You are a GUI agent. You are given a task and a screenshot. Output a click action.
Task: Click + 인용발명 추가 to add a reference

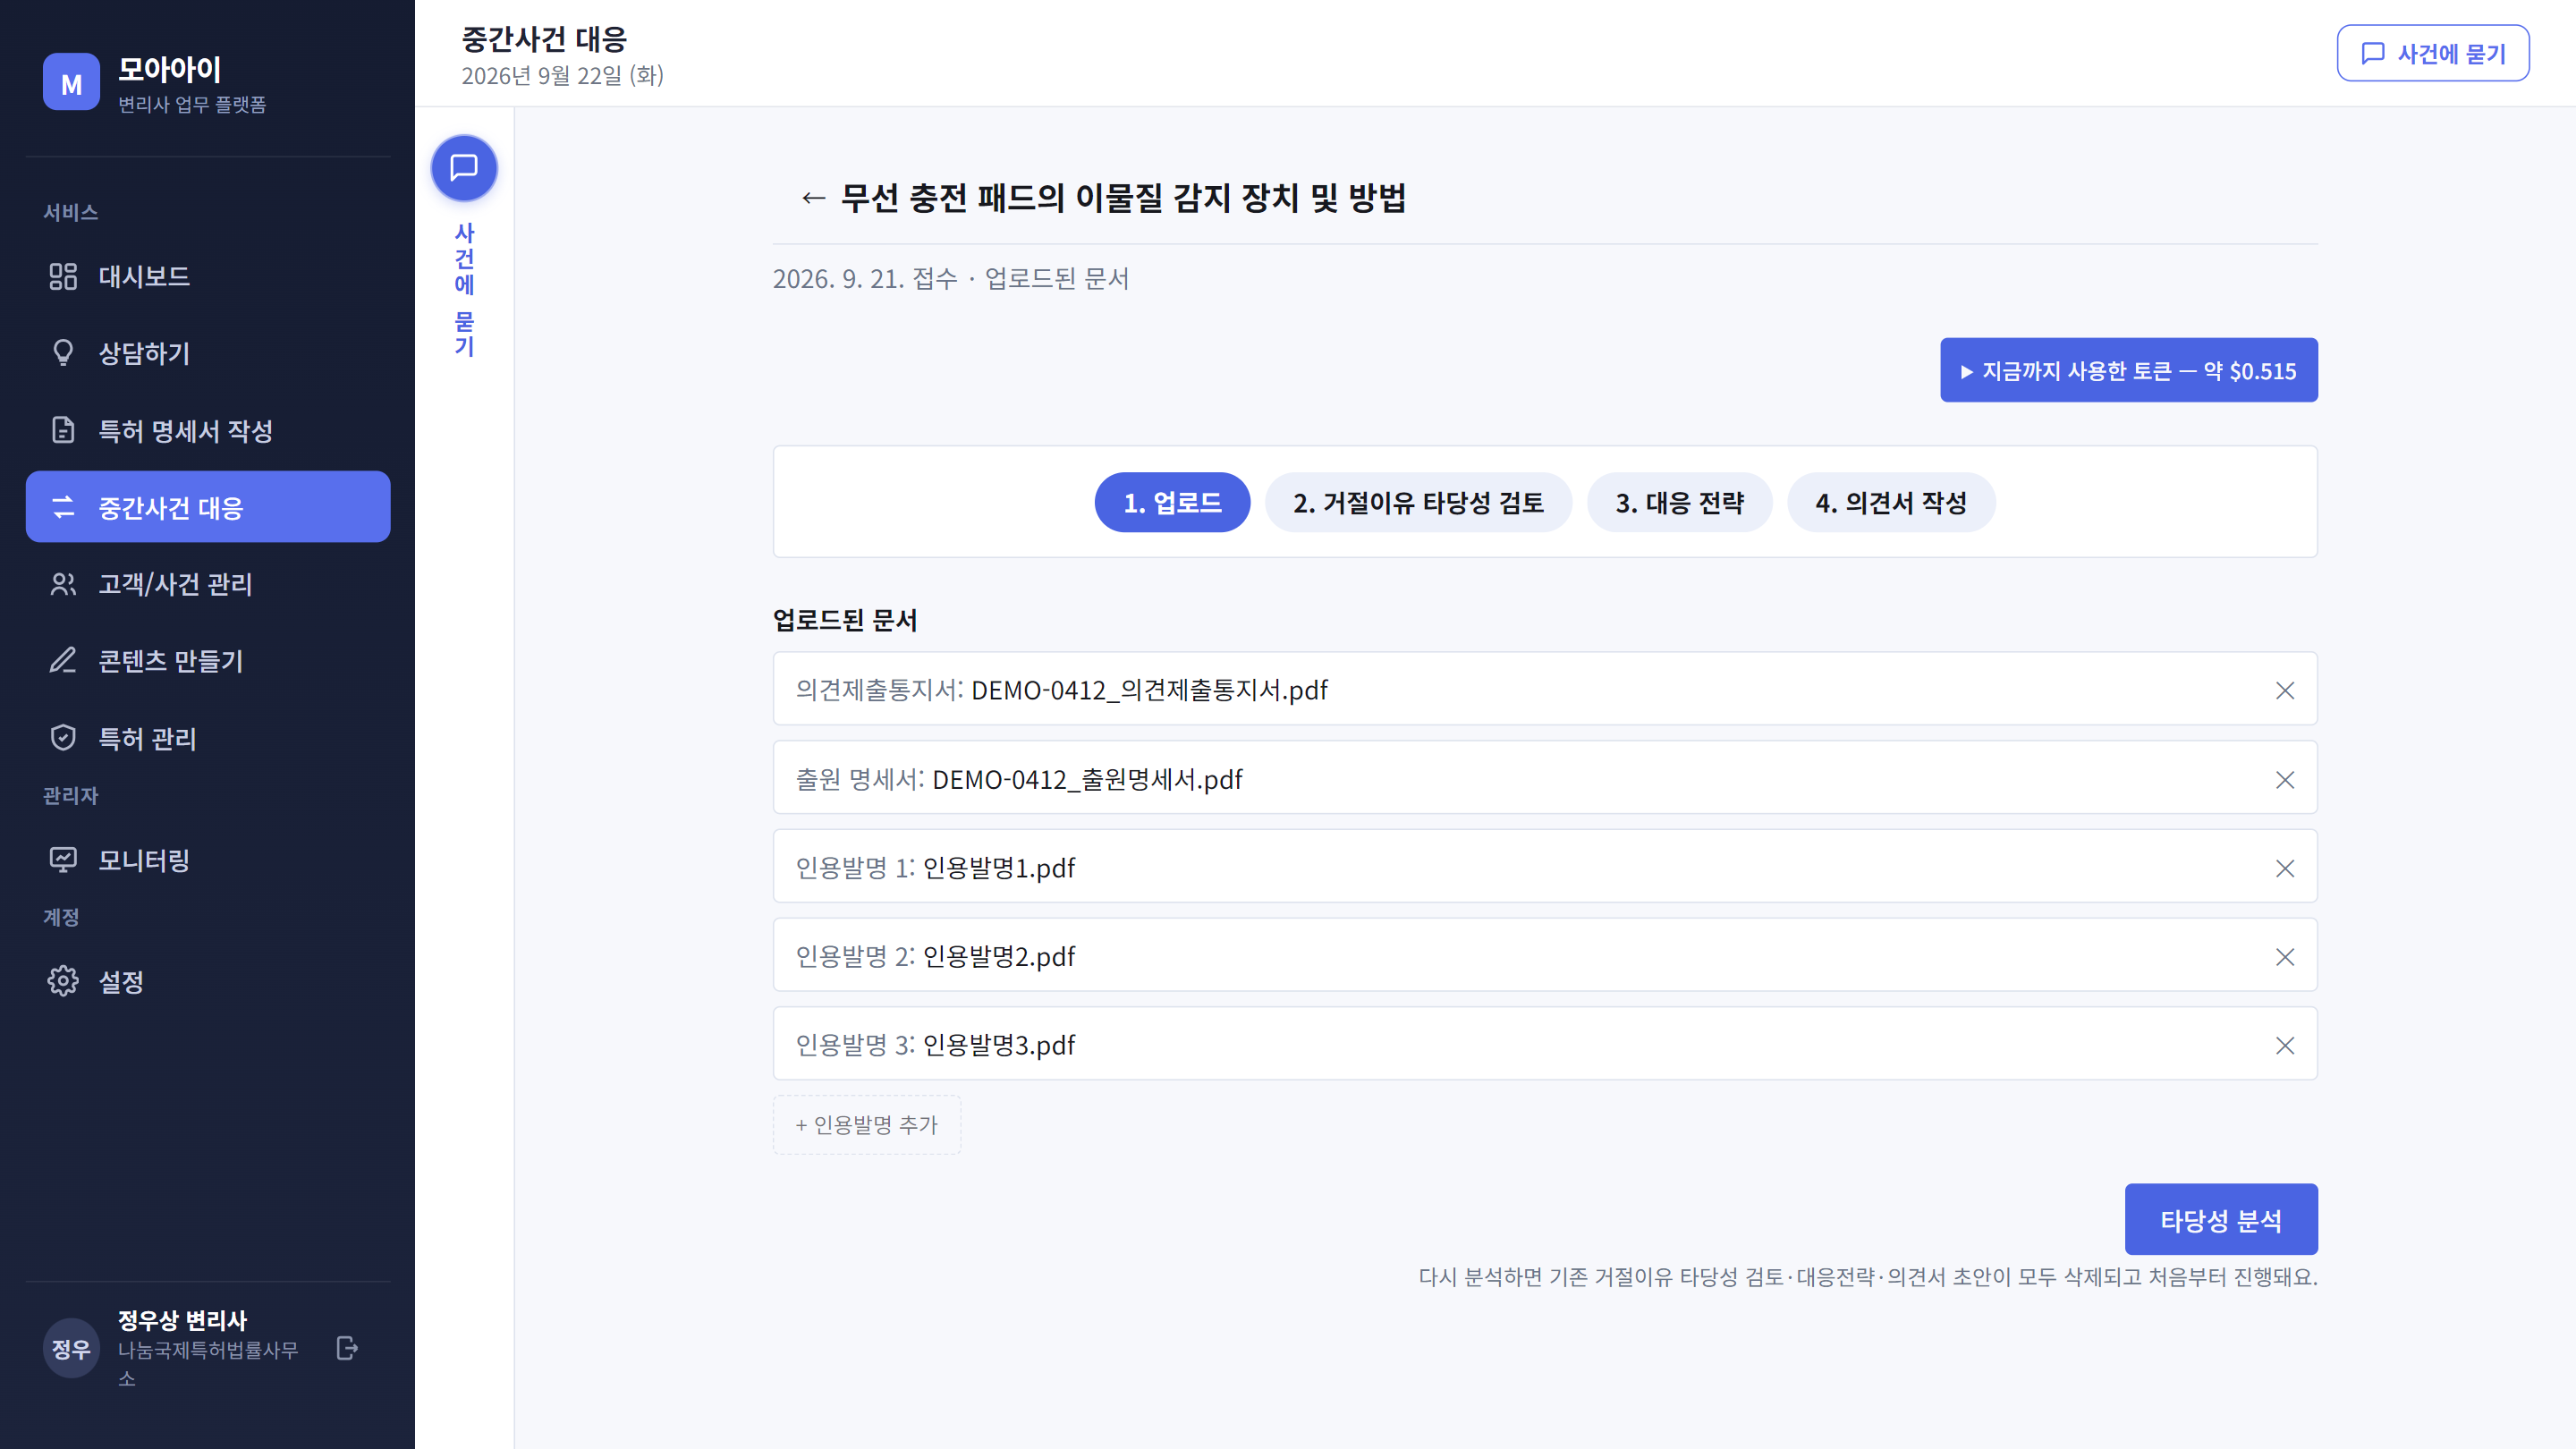pyautogui.click(x=866, y=1125)
